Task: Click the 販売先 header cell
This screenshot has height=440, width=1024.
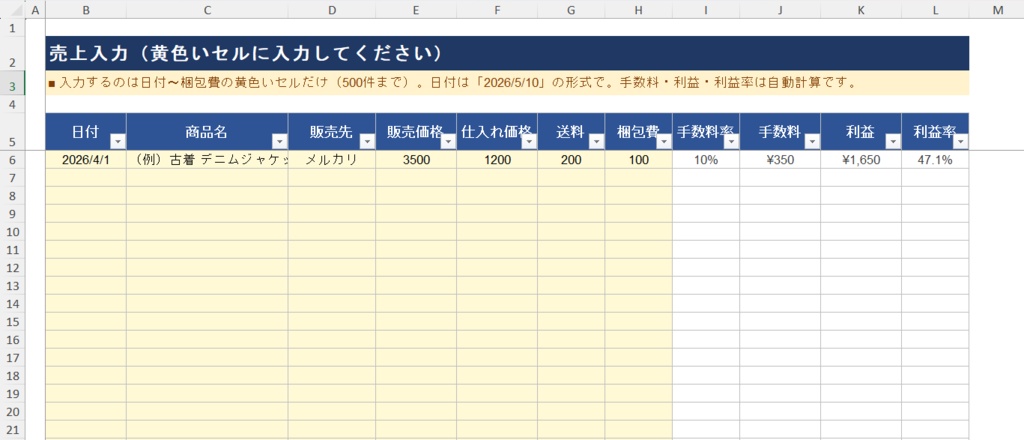Action: pos(332,132)
